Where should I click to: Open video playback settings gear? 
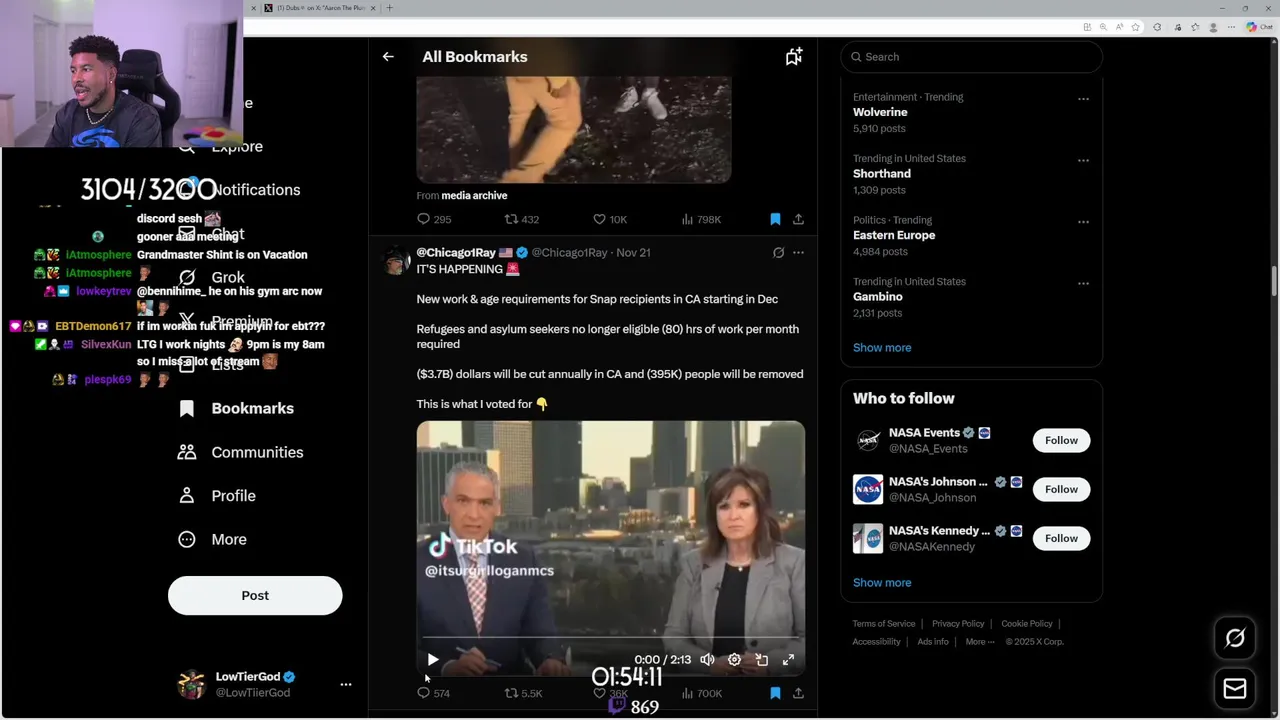tap(734, 660)
